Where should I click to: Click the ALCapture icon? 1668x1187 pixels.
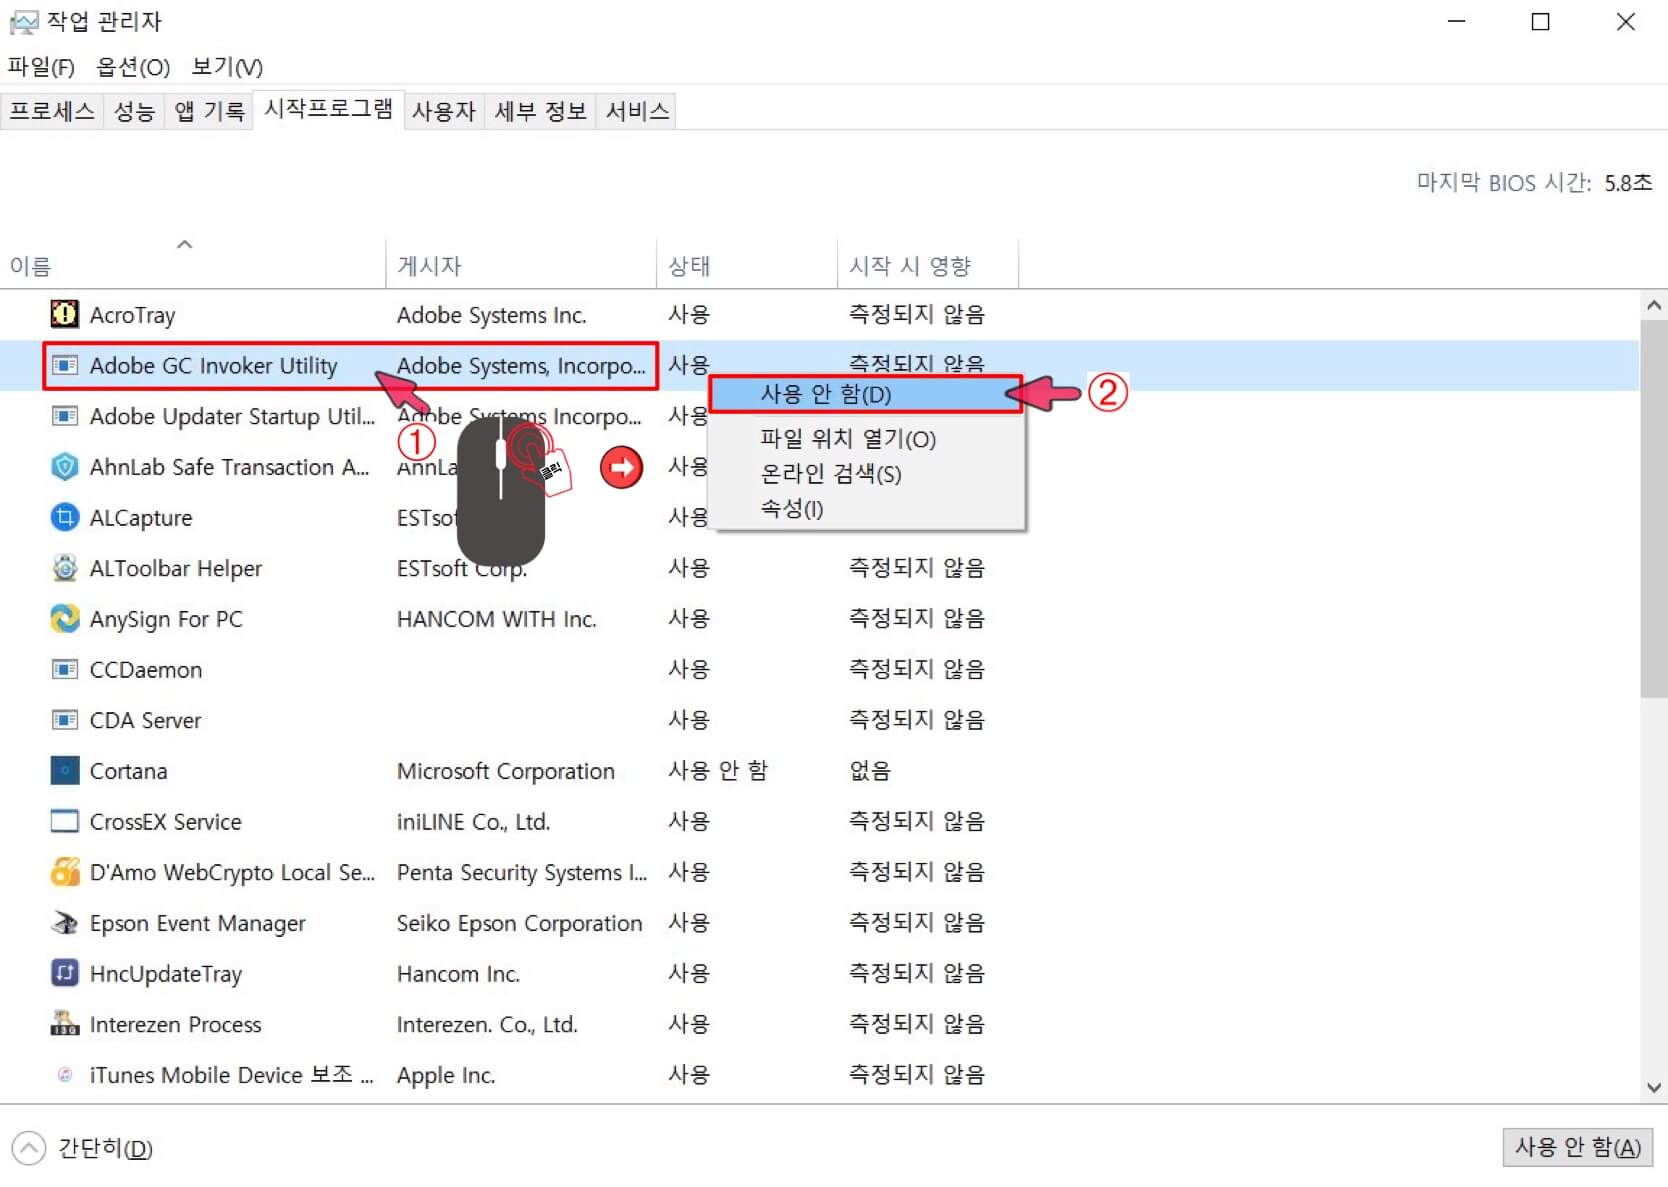[x=64, y=517]
